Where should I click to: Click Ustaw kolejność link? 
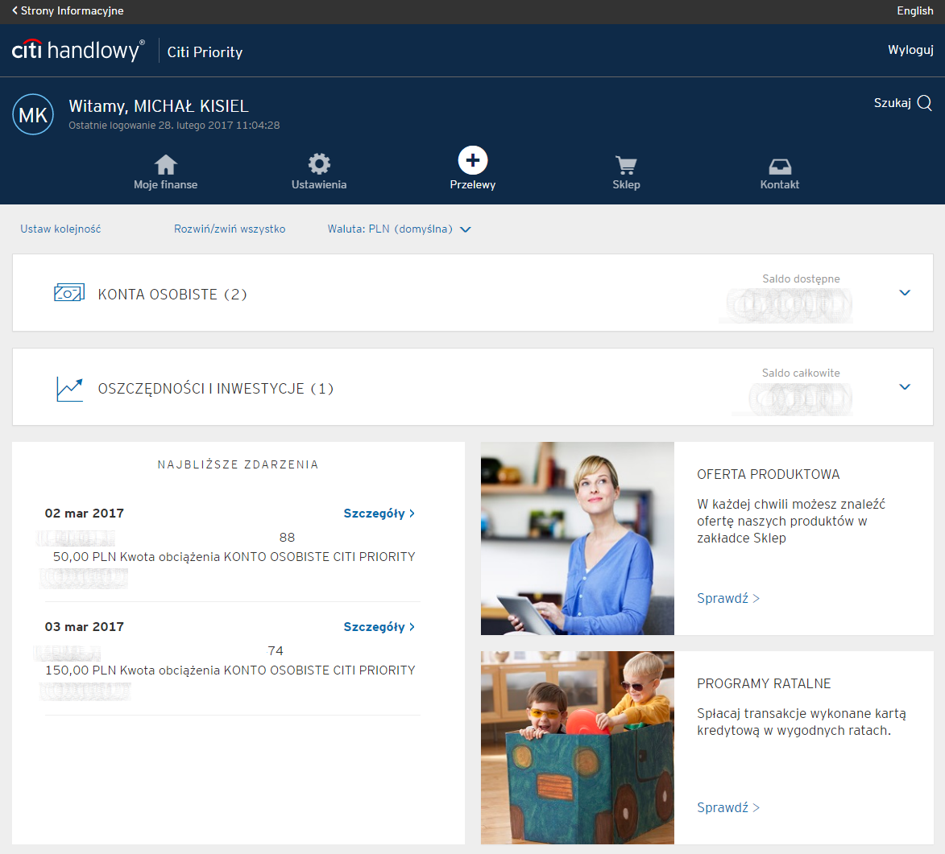[x=60, y=229]
